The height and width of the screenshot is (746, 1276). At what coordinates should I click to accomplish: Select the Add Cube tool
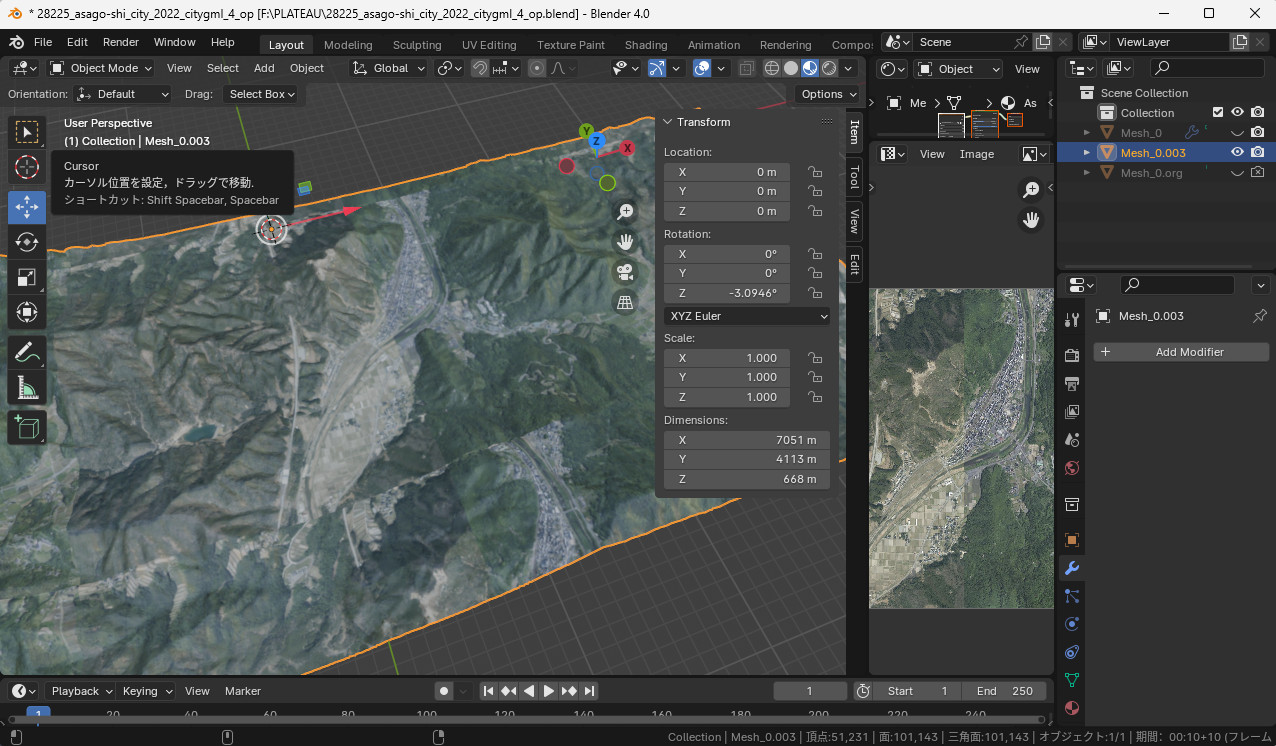click(27, 428)
